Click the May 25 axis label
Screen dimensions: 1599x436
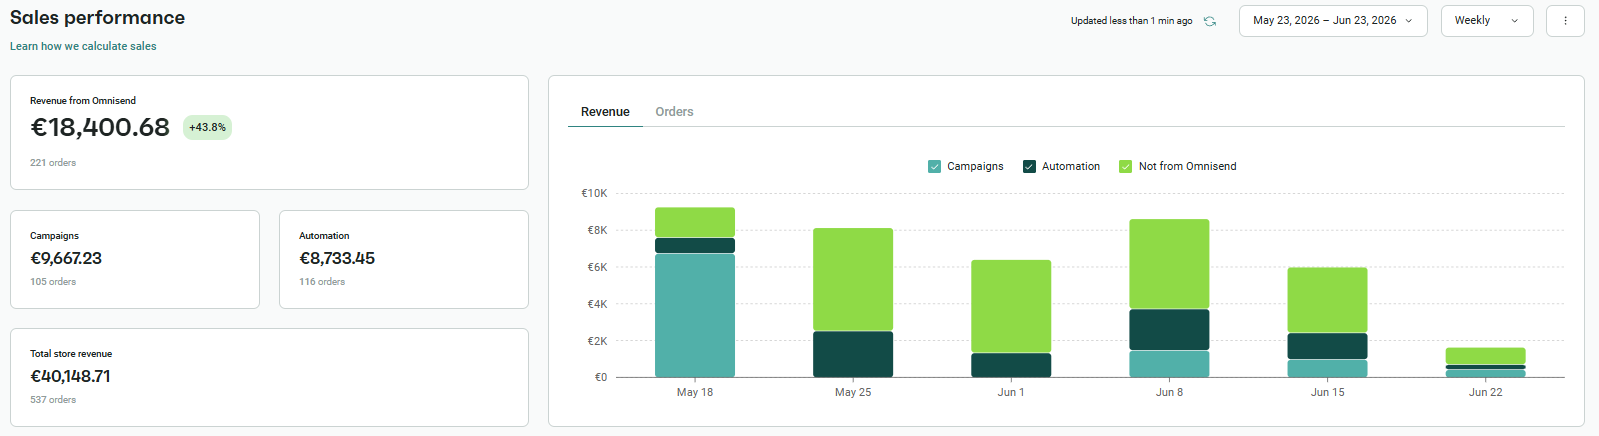click(x=853, y=392)
